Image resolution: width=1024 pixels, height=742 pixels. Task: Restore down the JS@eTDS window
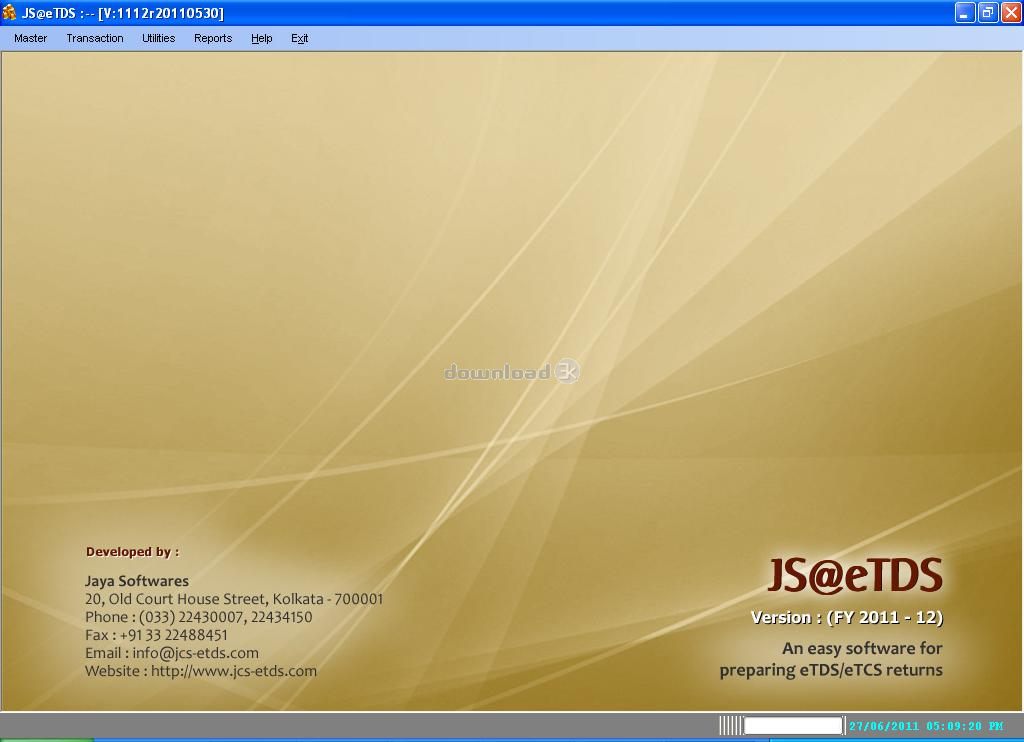988,12
